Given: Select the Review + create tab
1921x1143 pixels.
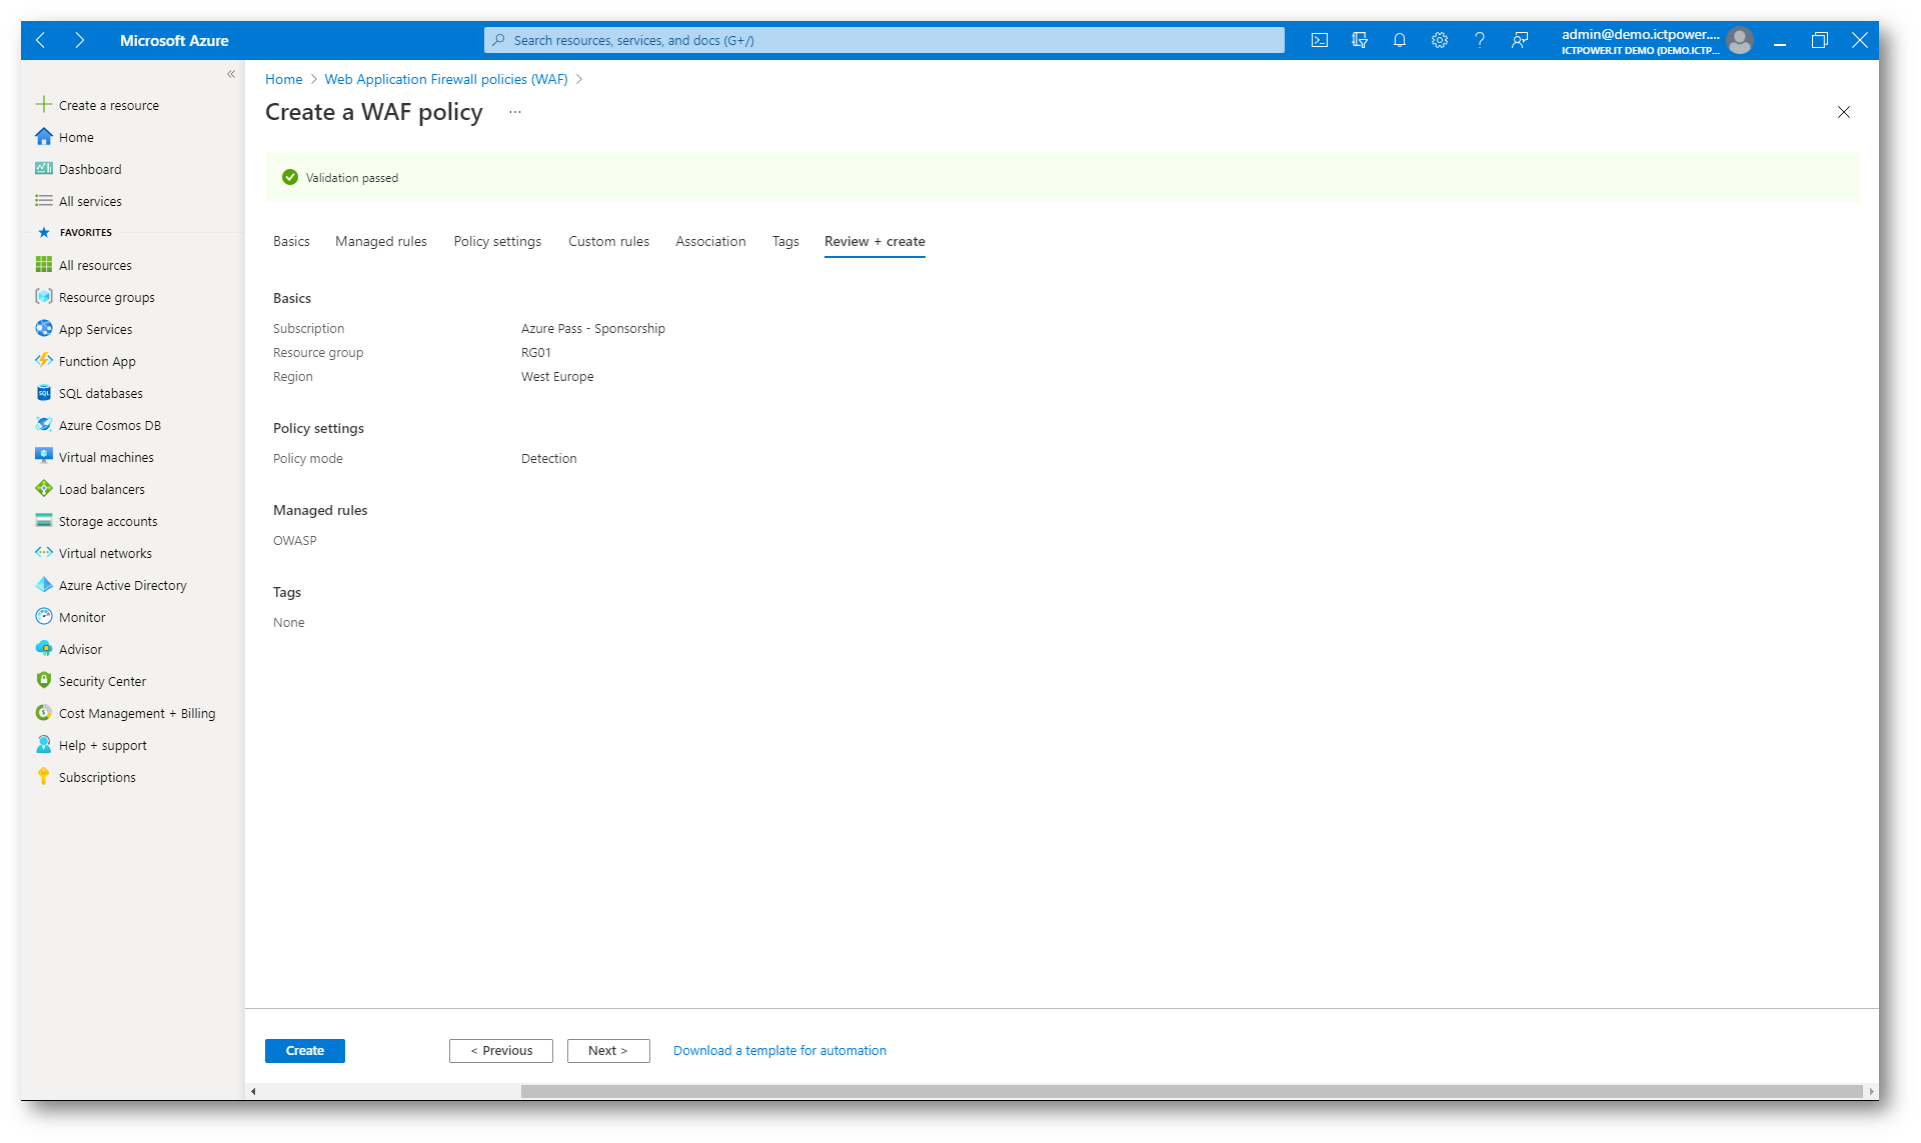Looking at the screenshot, I should tap(874, 241).
